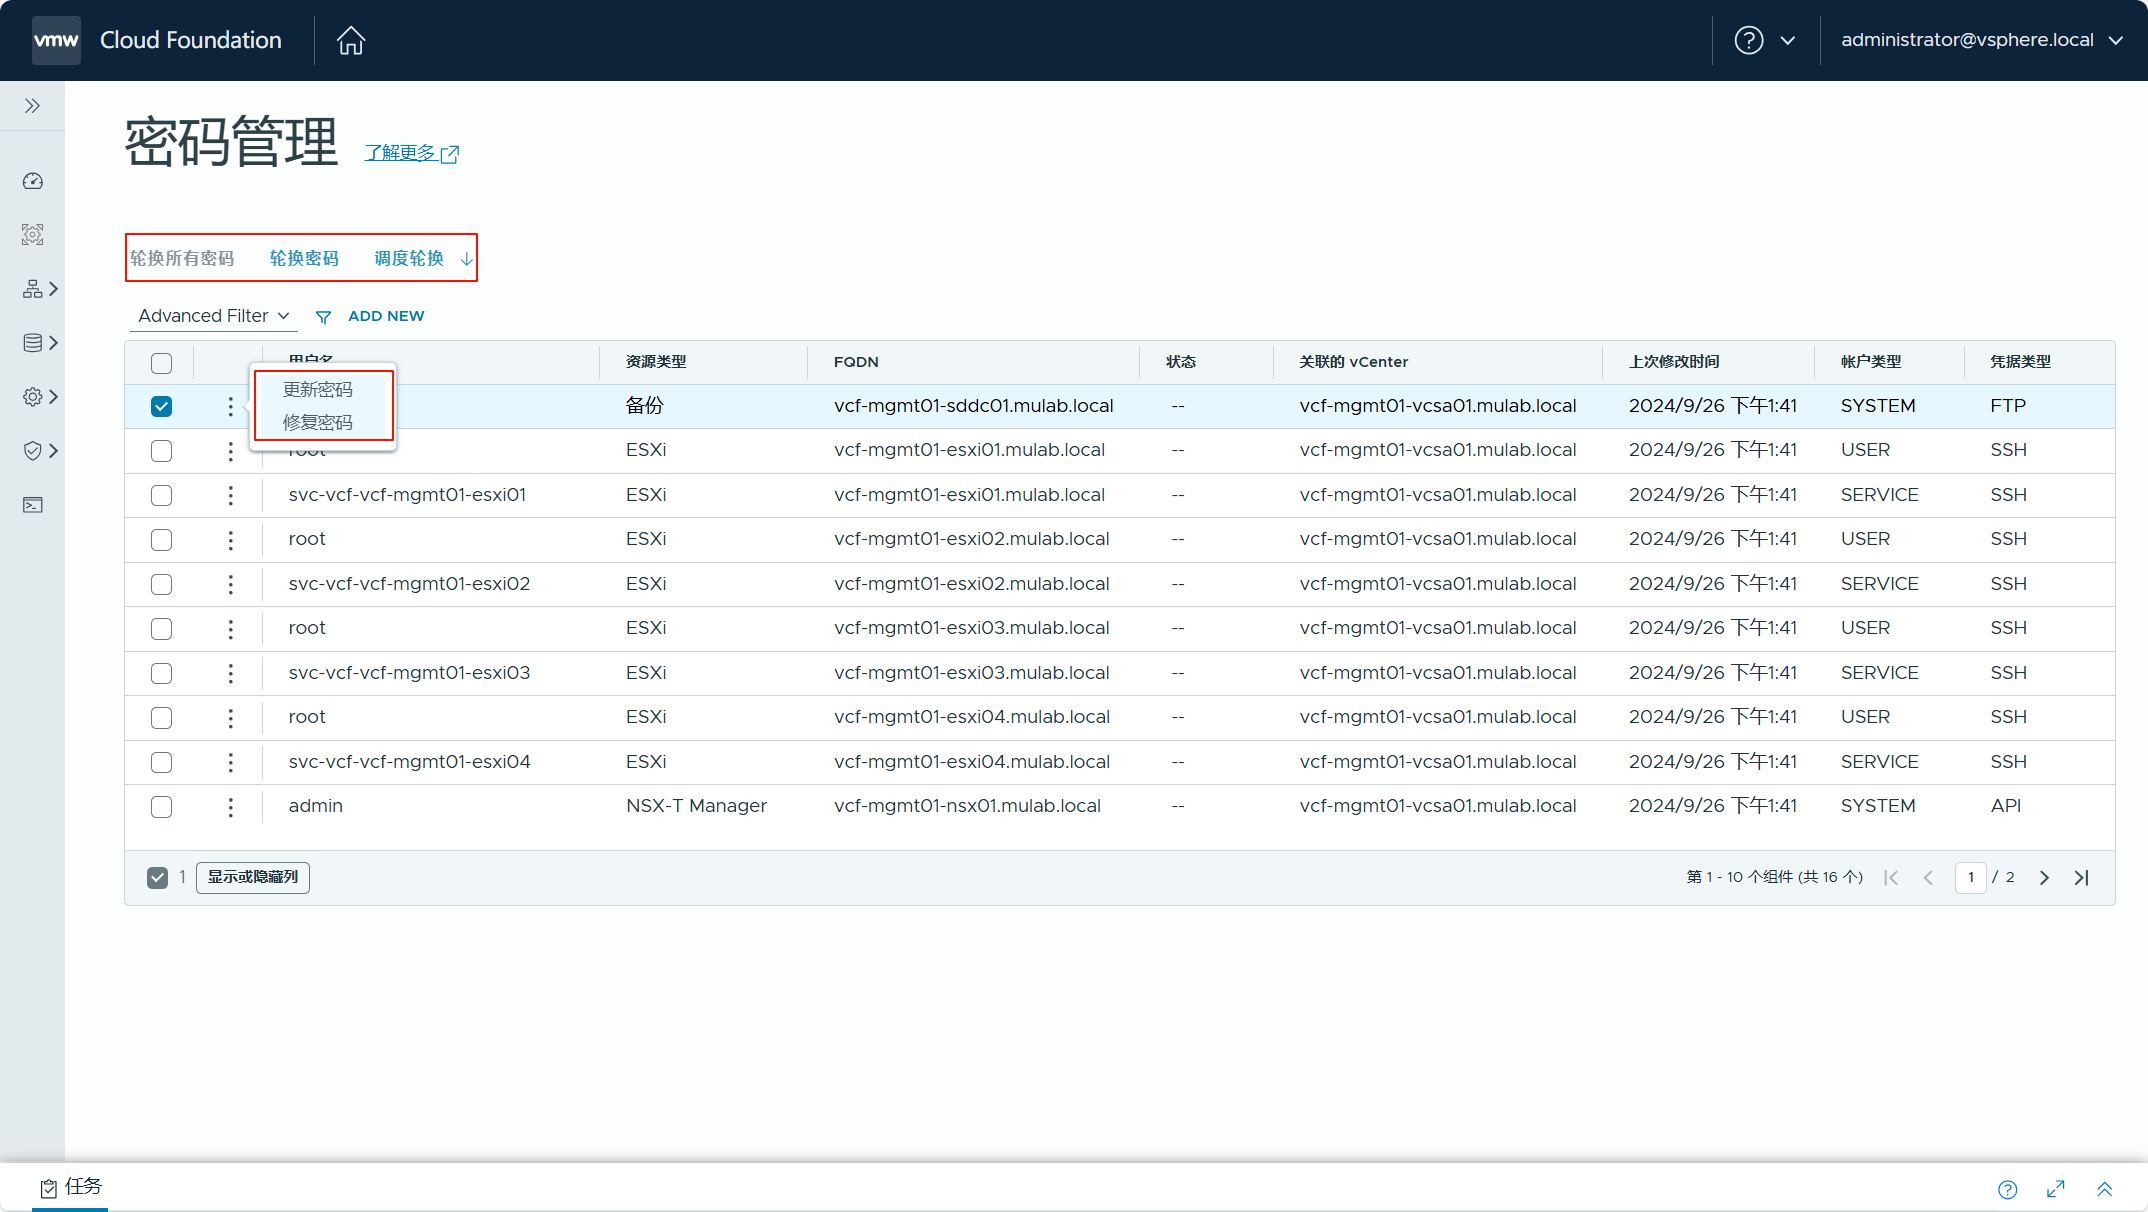The width and height of the screenshot is (2148, 1212).
Task: Open the lifecycle storage stack icon in sidebar
Action: click(x=33, y=343)
